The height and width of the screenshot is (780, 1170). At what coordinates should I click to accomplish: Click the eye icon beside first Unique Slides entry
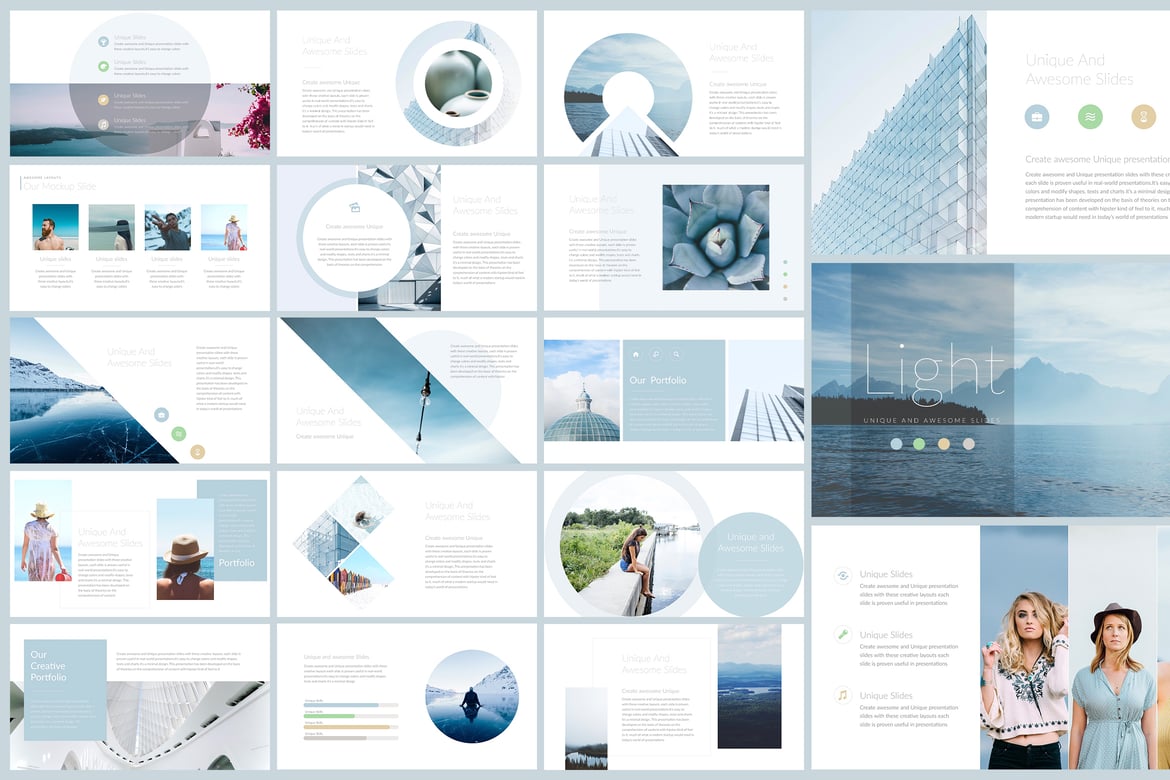click(x=842, y=575)
